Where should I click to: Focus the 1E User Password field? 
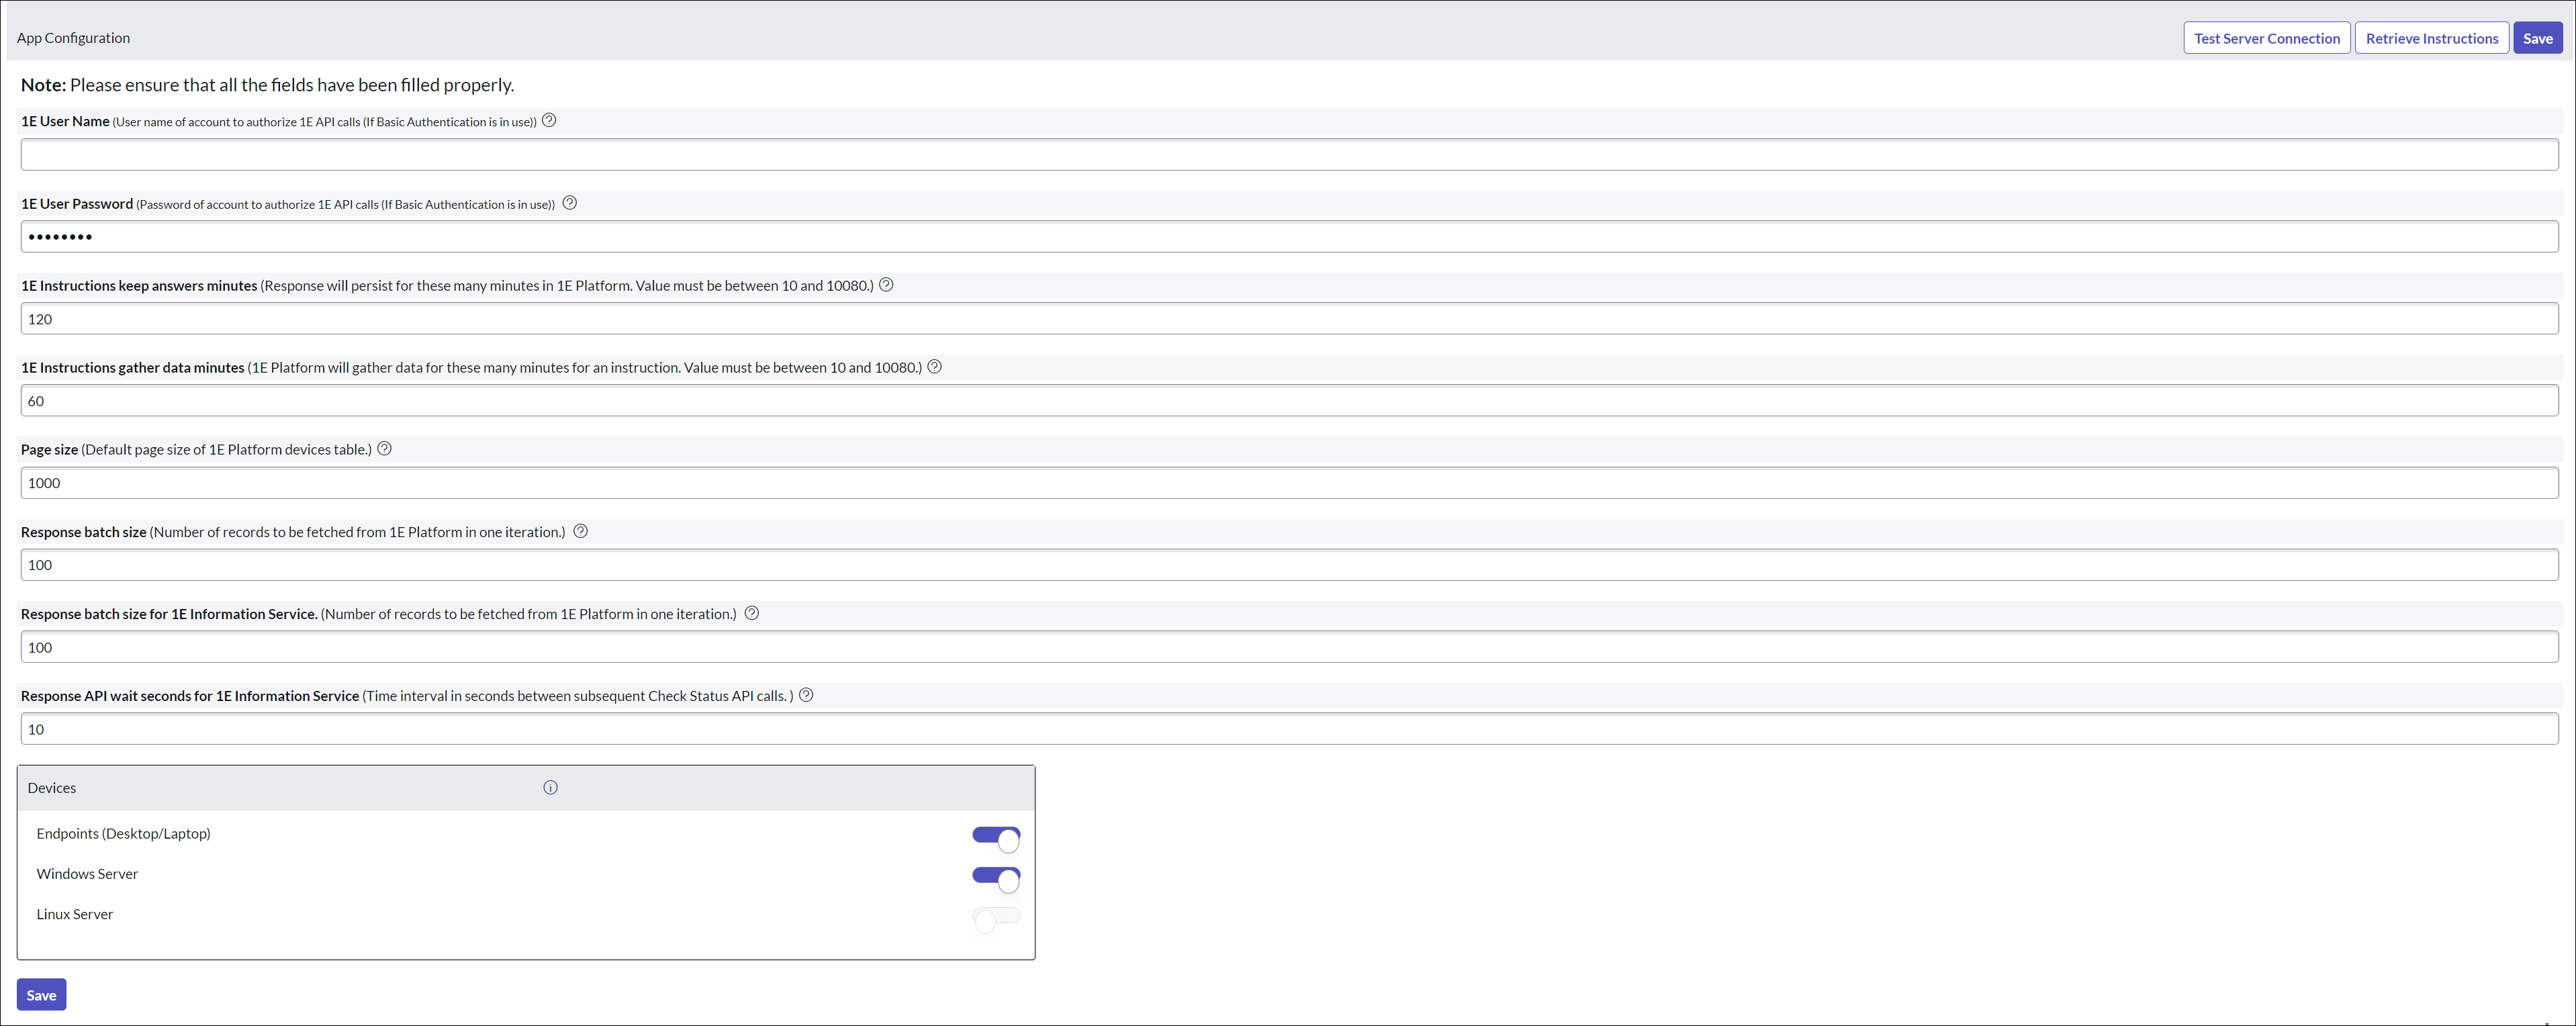click(1289, 237)
